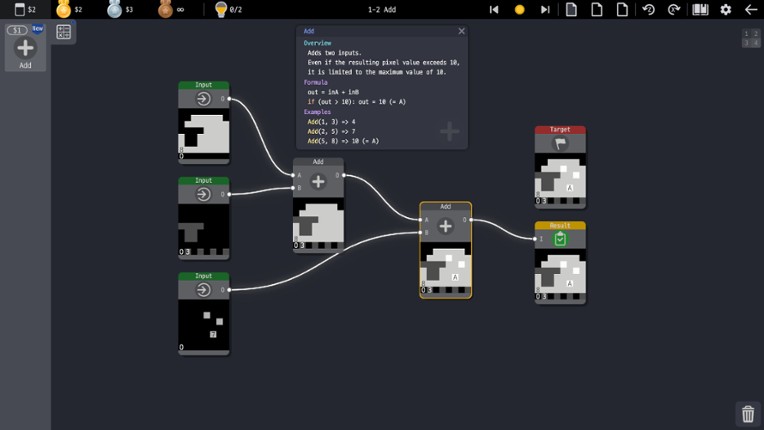The height and width of the screenshot is (430, 764).
Task: Go to the next level
Action: (x=545, y=9)
